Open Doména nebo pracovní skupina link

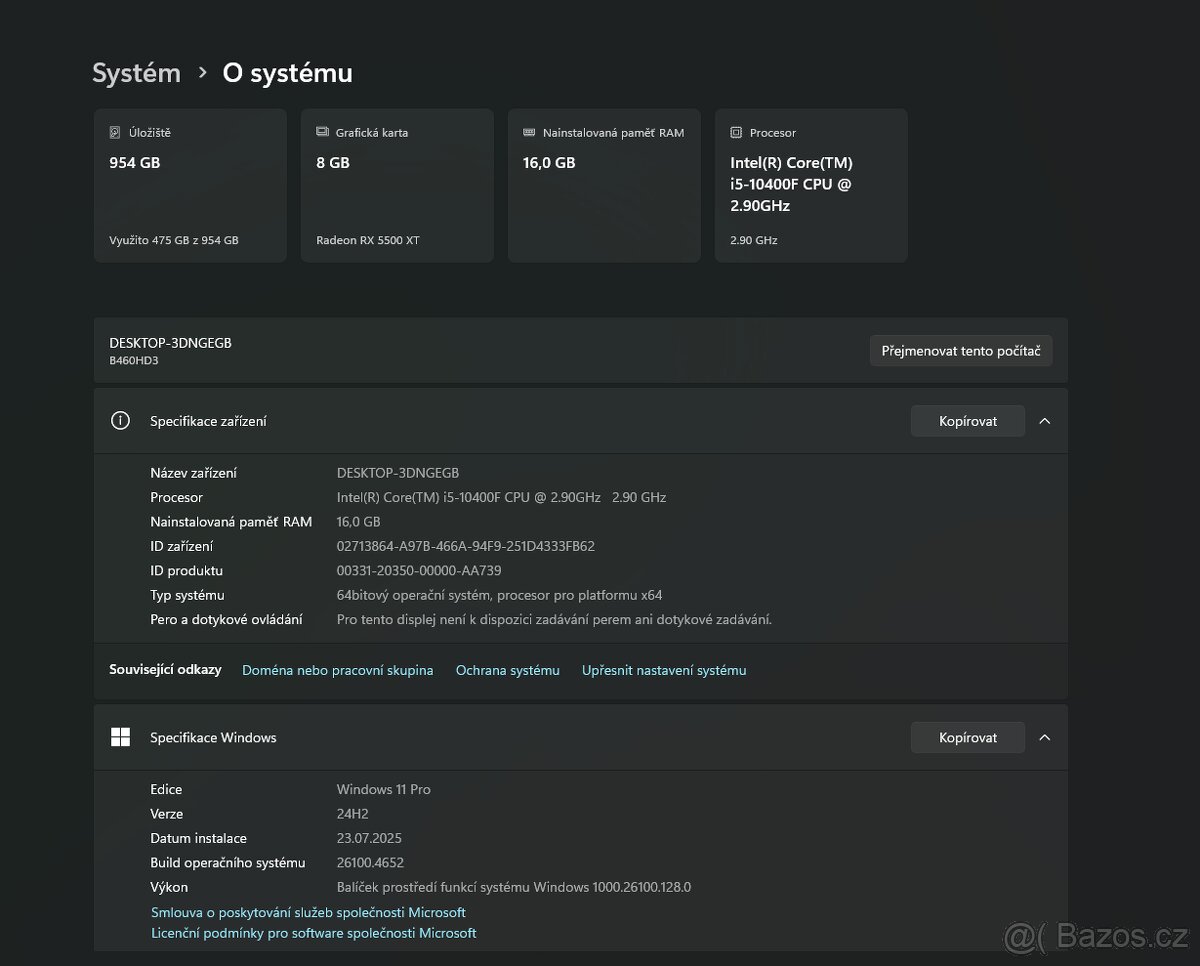click(338, 670)
